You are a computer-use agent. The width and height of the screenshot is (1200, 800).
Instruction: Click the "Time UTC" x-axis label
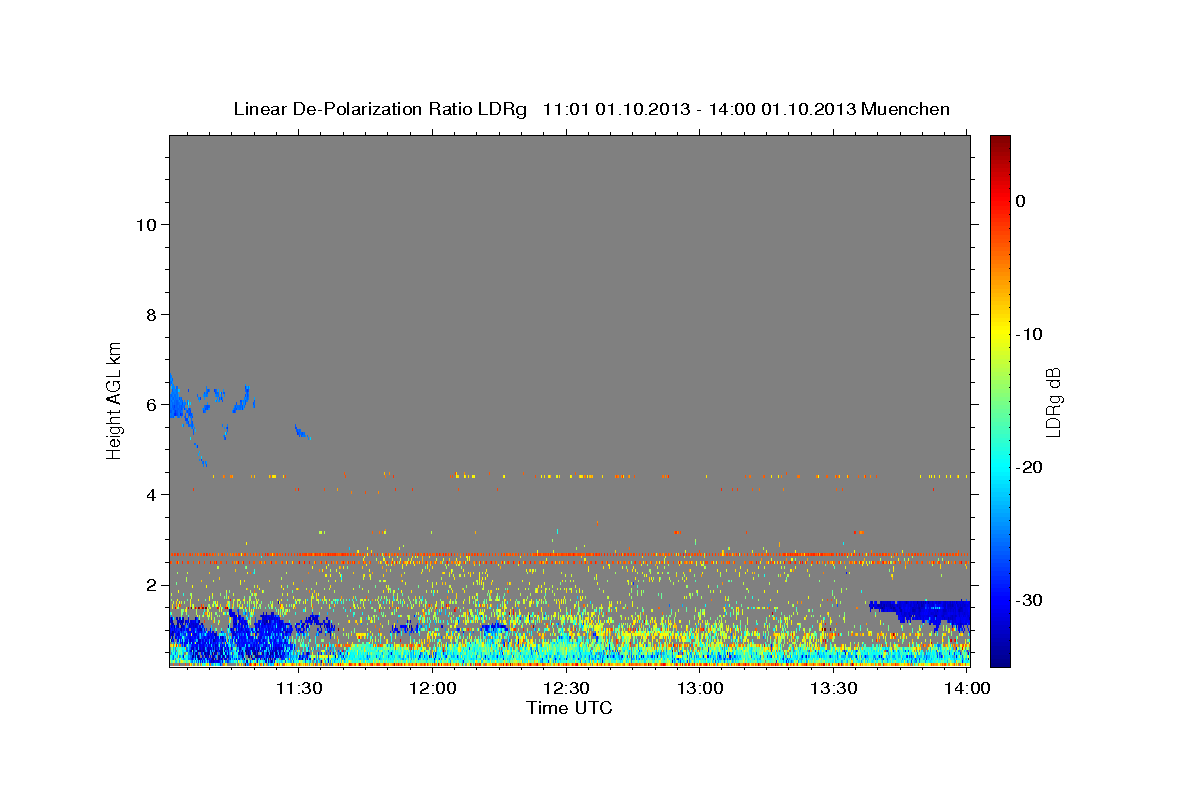click(569, 708)
